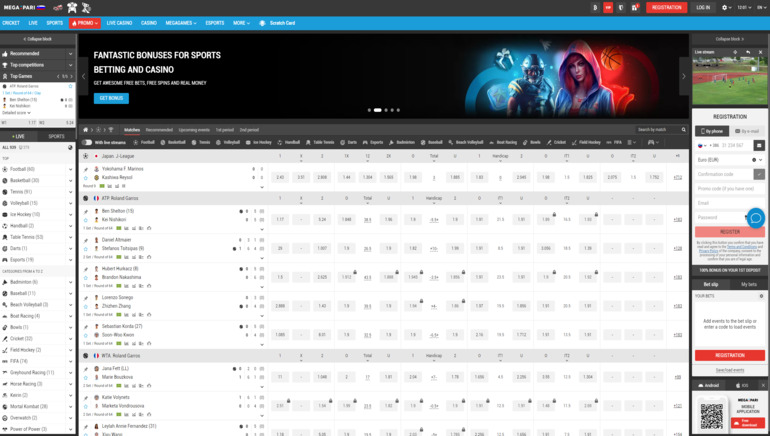Filter by Table Tennis in sports filter bar

(320, 142)
